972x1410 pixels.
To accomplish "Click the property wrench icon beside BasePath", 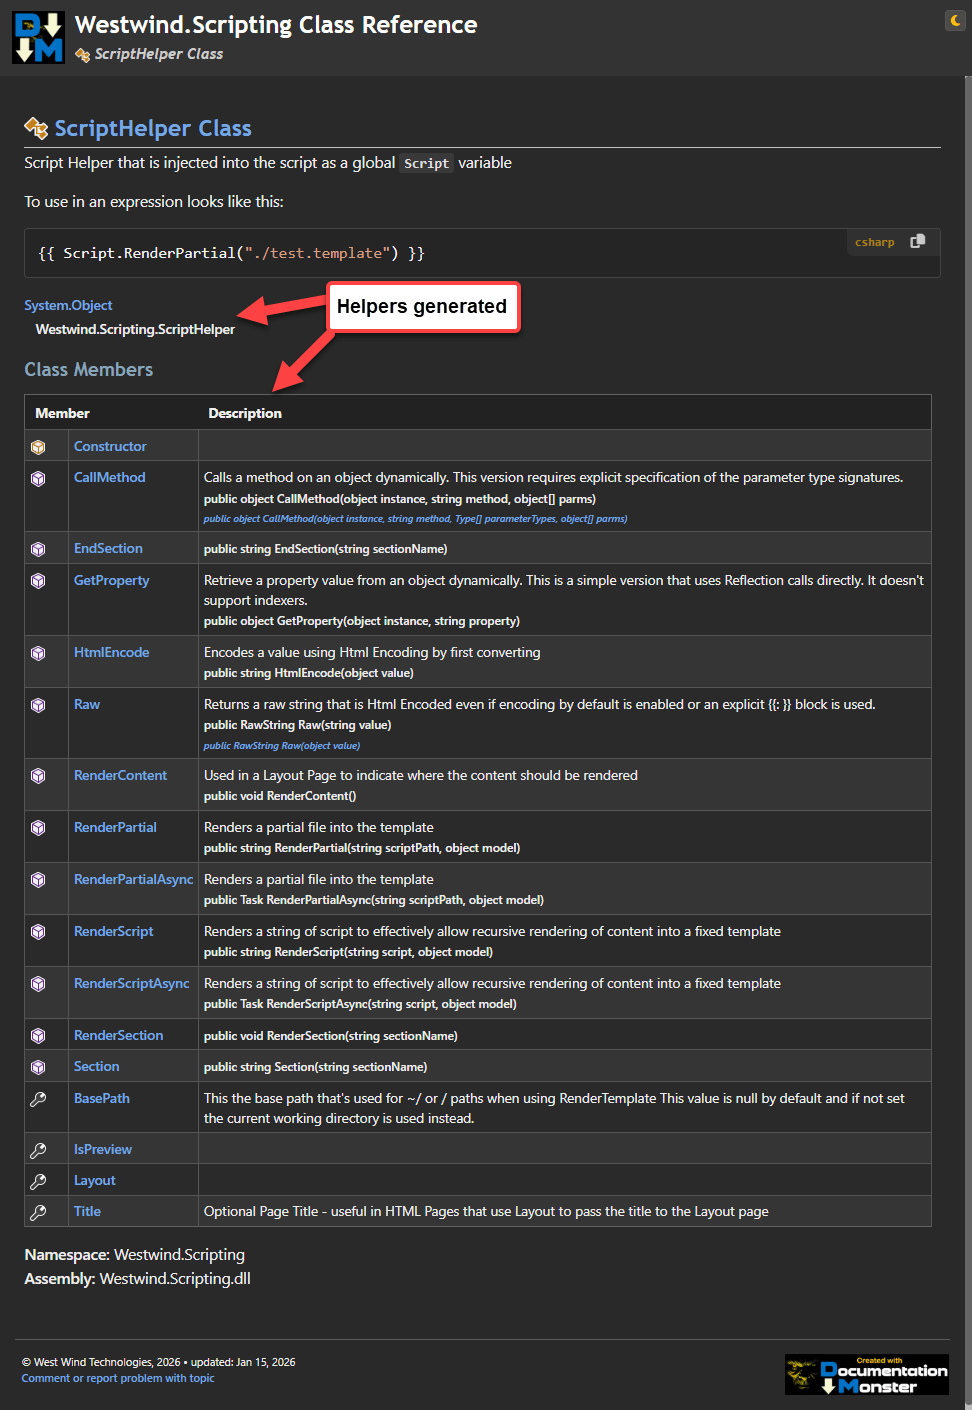I will pyautogui.click(x=38, y=1099).
